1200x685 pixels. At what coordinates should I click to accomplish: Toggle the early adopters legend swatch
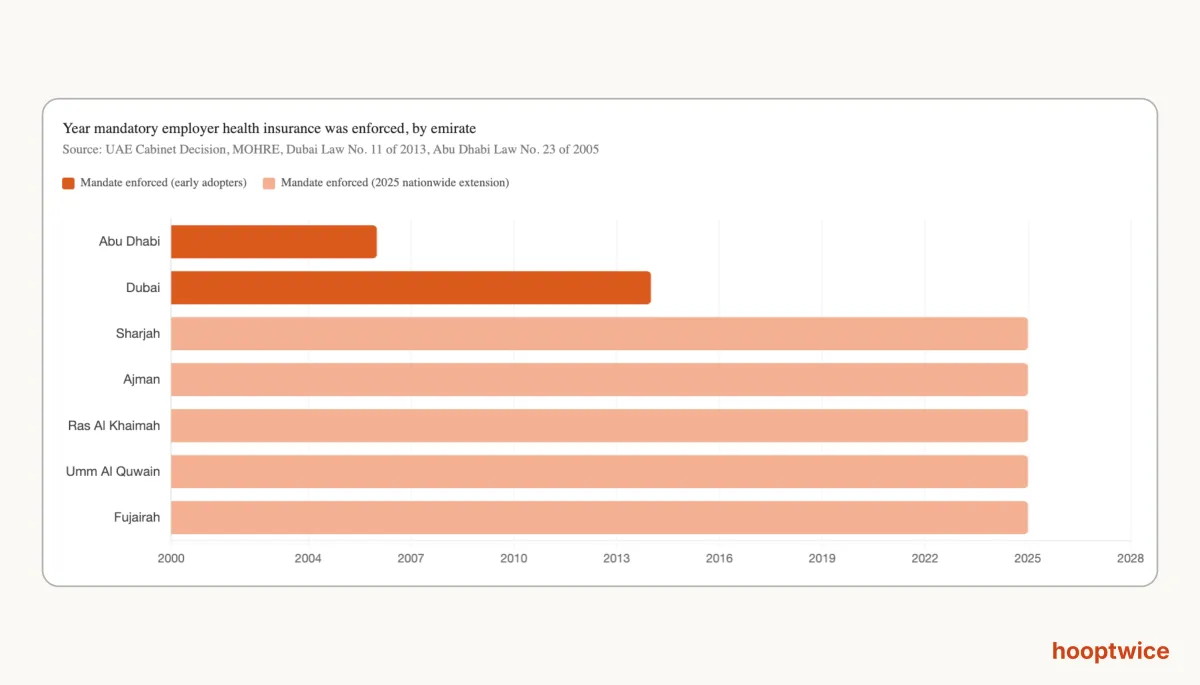click(68, 183)
